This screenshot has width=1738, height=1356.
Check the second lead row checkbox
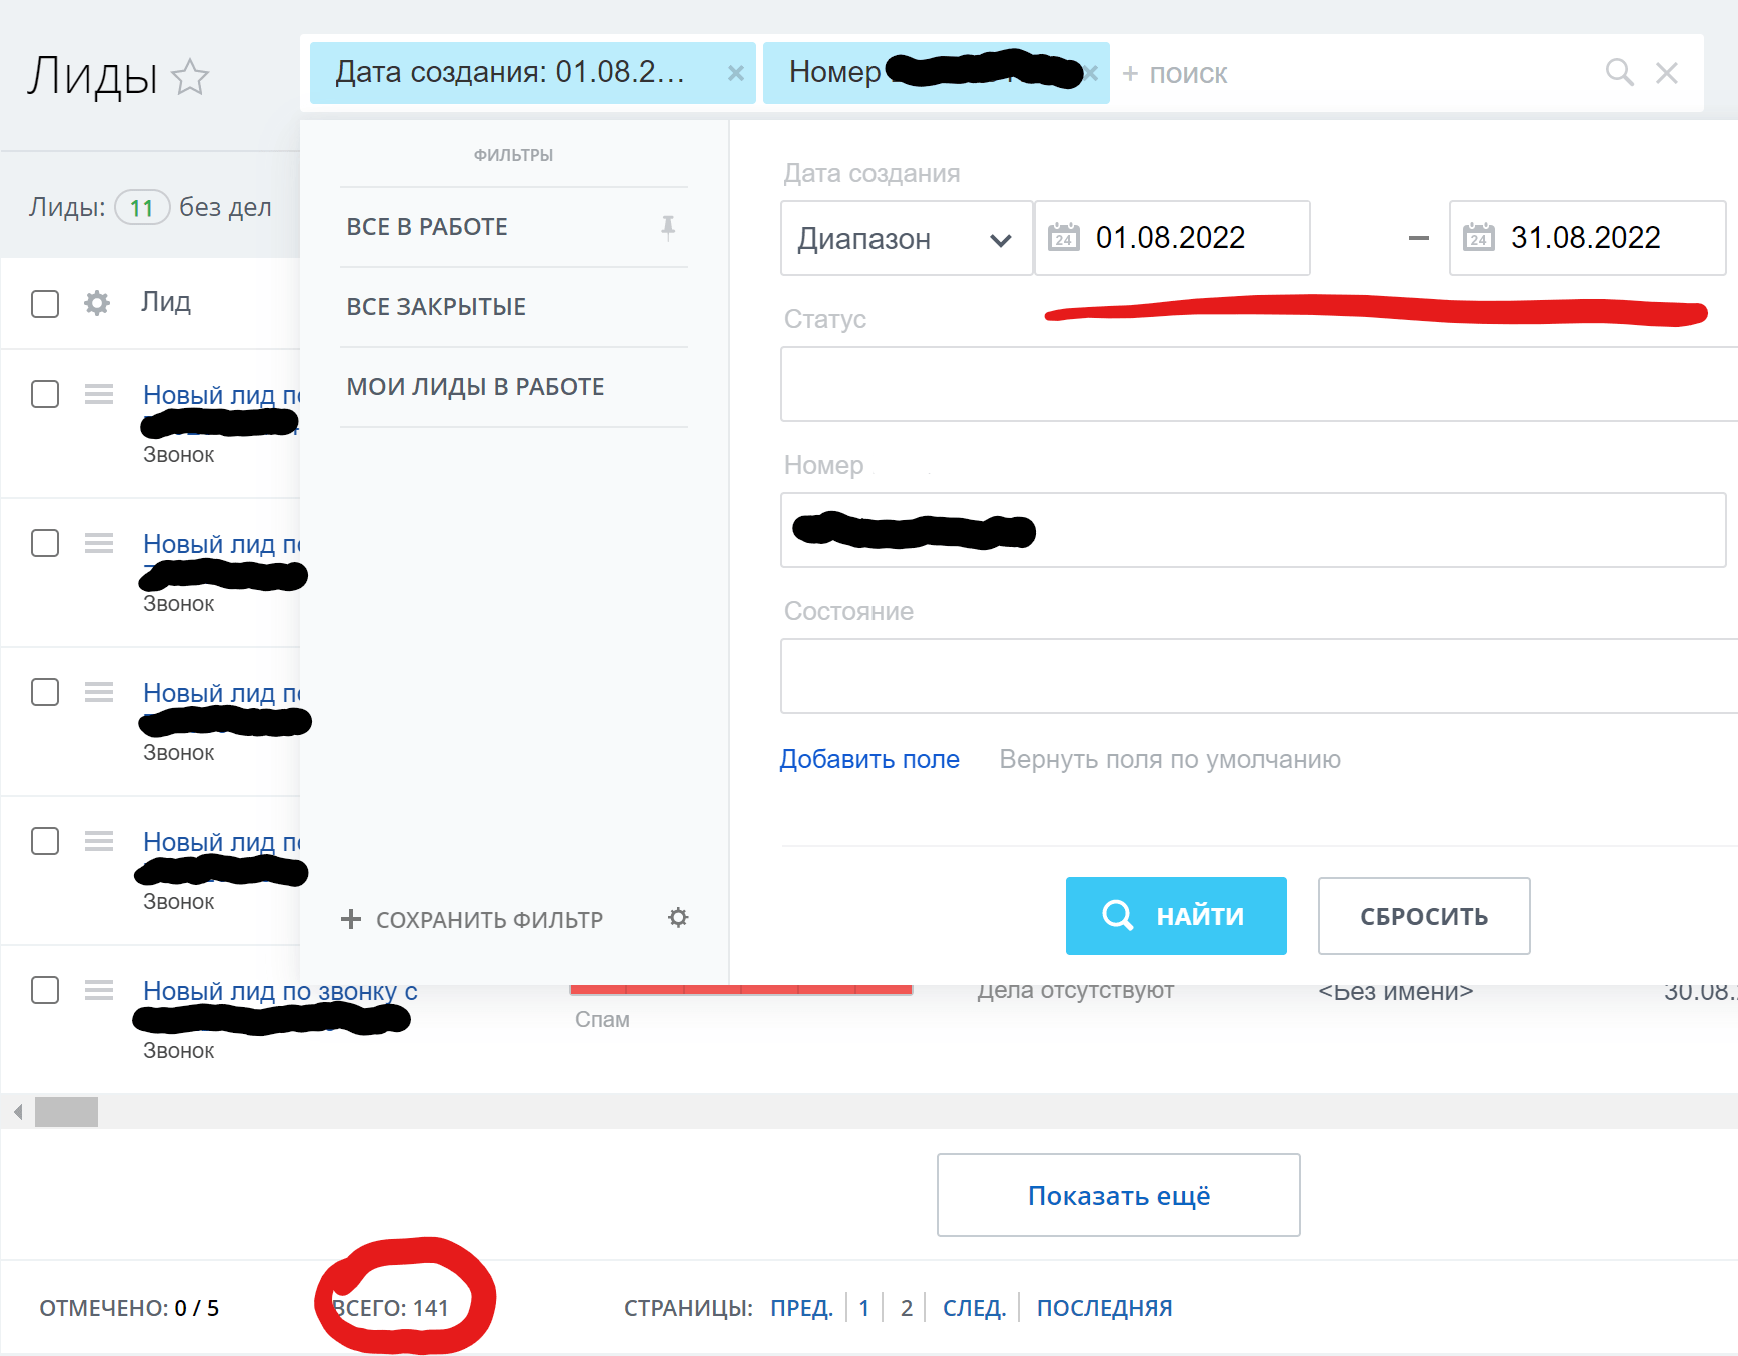(45, 543)
